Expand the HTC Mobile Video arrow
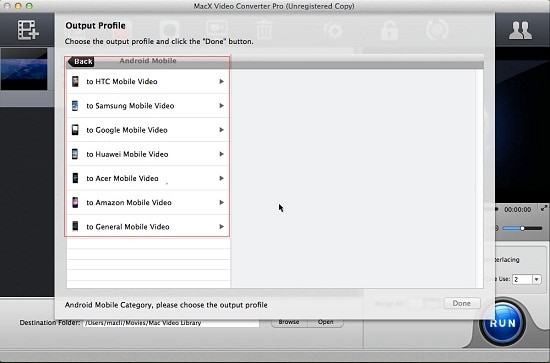The width and height of the screenshot is (550, 363). [221, 81]
